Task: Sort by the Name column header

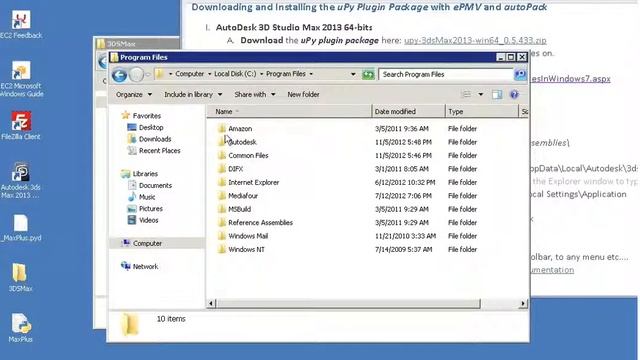Action: [x=289, y=111]
